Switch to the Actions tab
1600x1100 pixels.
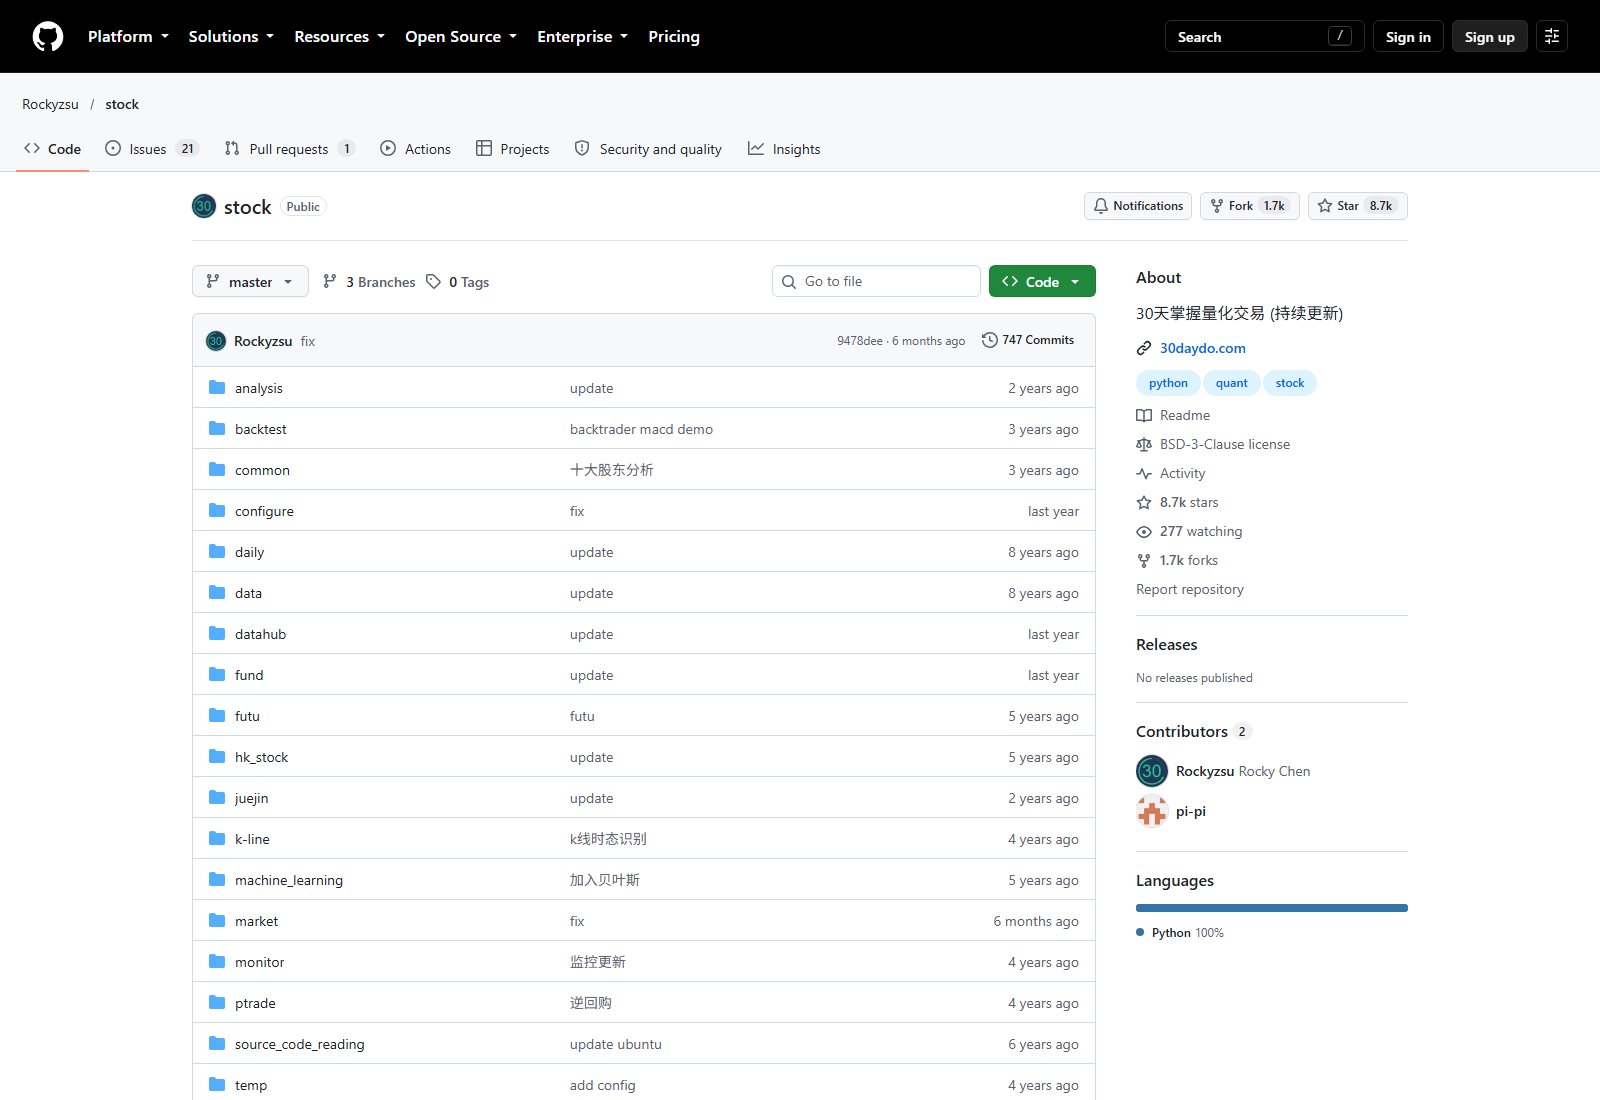(x=415, y=149)
